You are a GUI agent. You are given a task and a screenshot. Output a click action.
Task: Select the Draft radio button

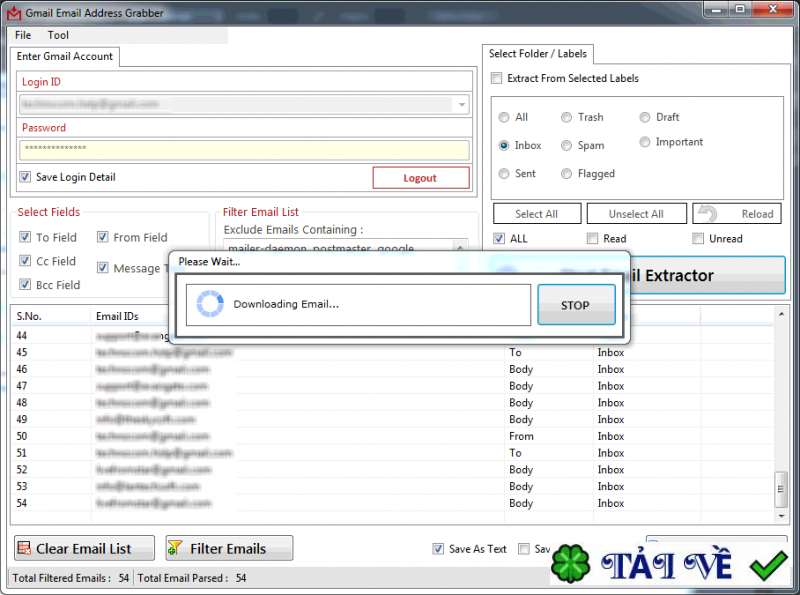tap(645, 117)
